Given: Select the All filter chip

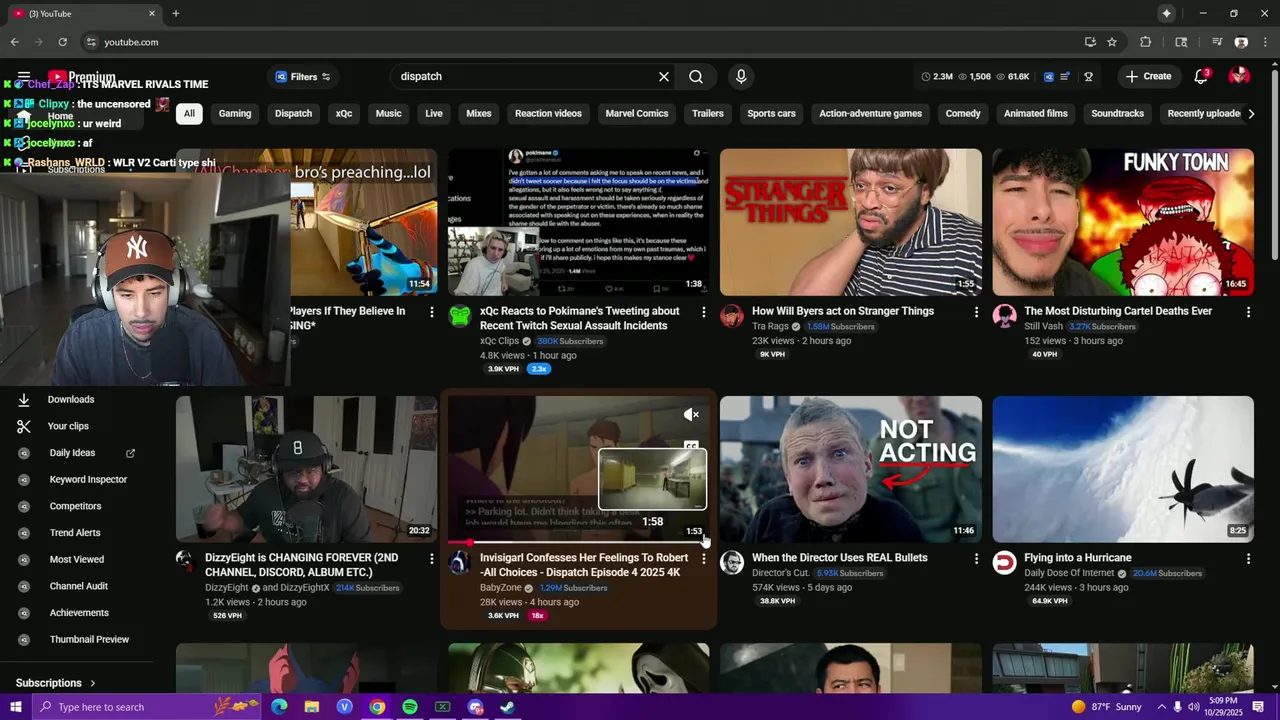Looking at the screenshot, I should (189, 113).
